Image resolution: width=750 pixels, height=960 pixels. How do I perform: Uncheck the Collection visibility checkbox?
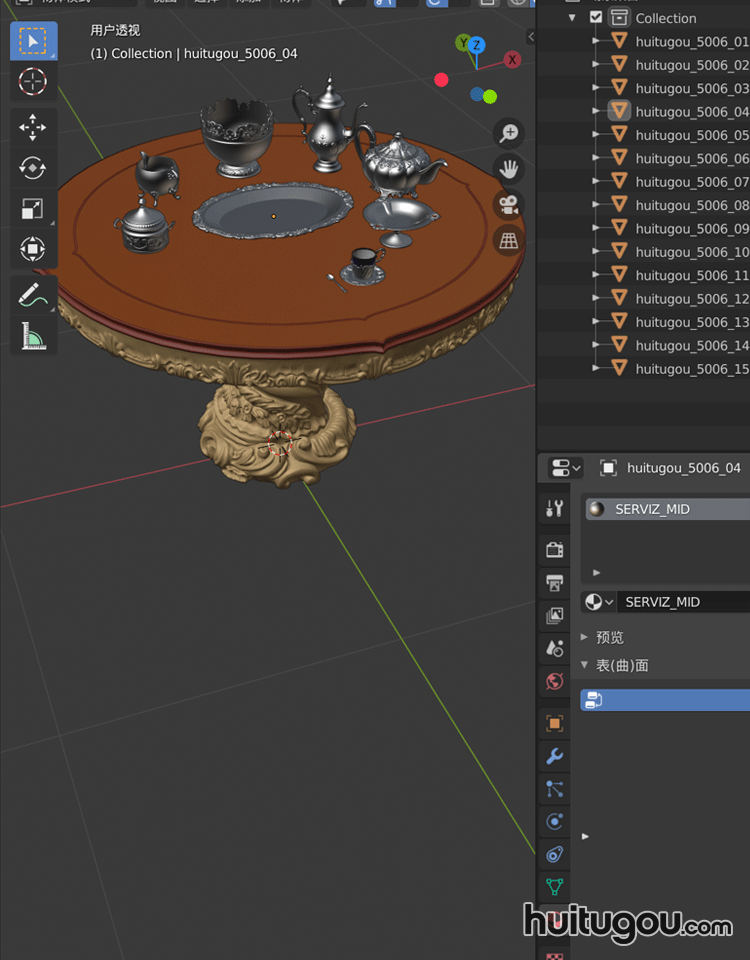click(597, 18)
